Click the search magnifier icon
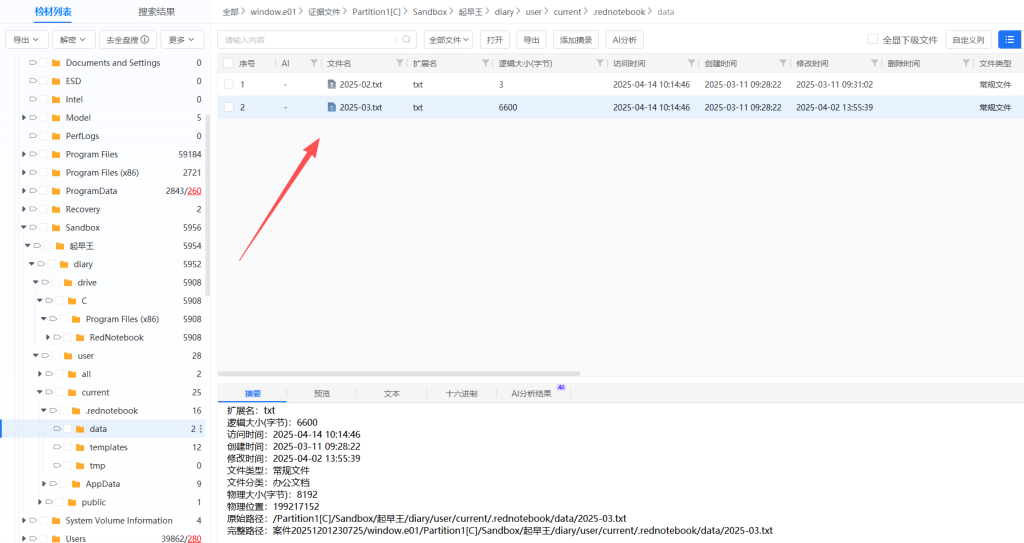This screenshot has height=543, width=1024. (x=406, y=40)
